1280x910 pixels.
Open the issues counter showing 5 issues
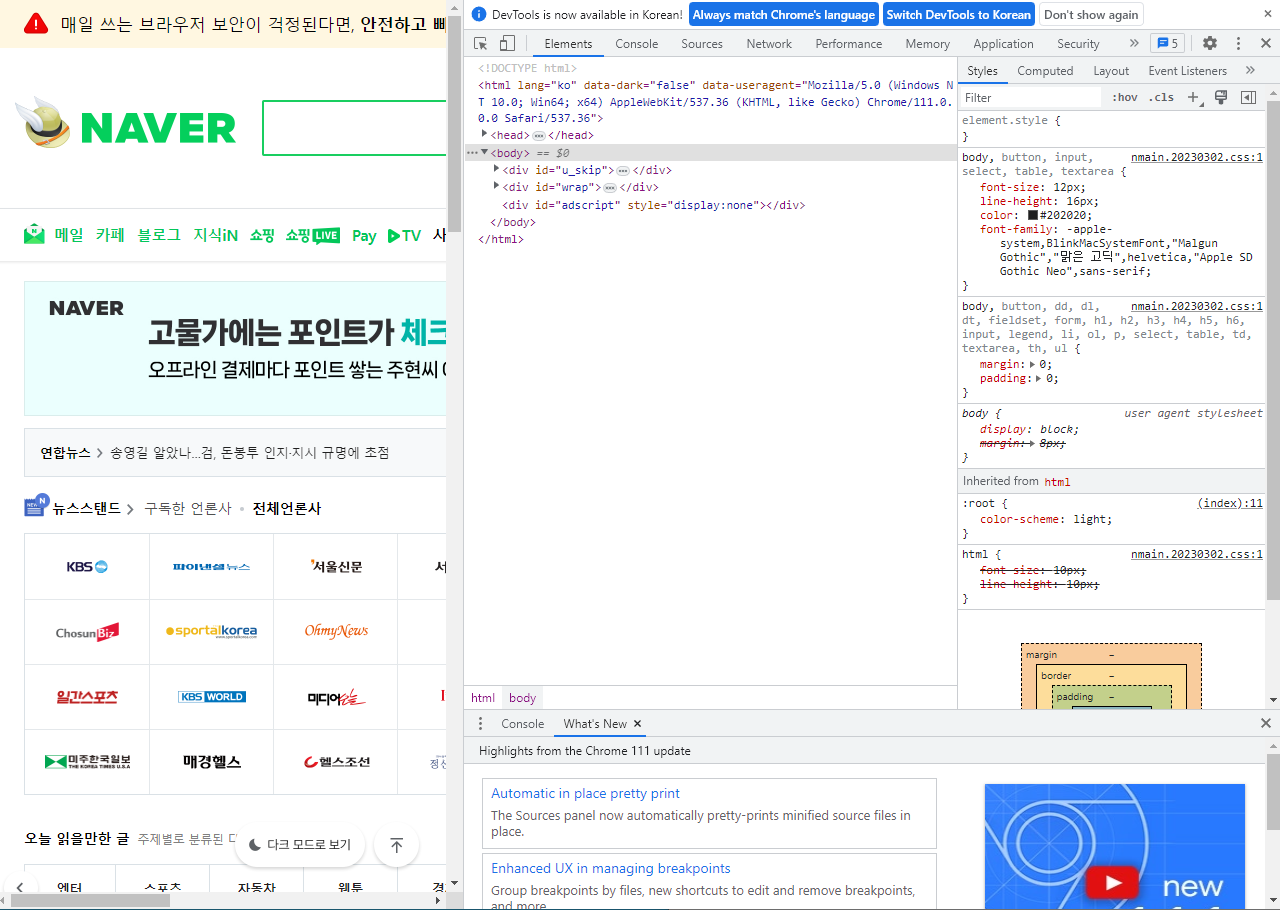(x=1167, y=43)
